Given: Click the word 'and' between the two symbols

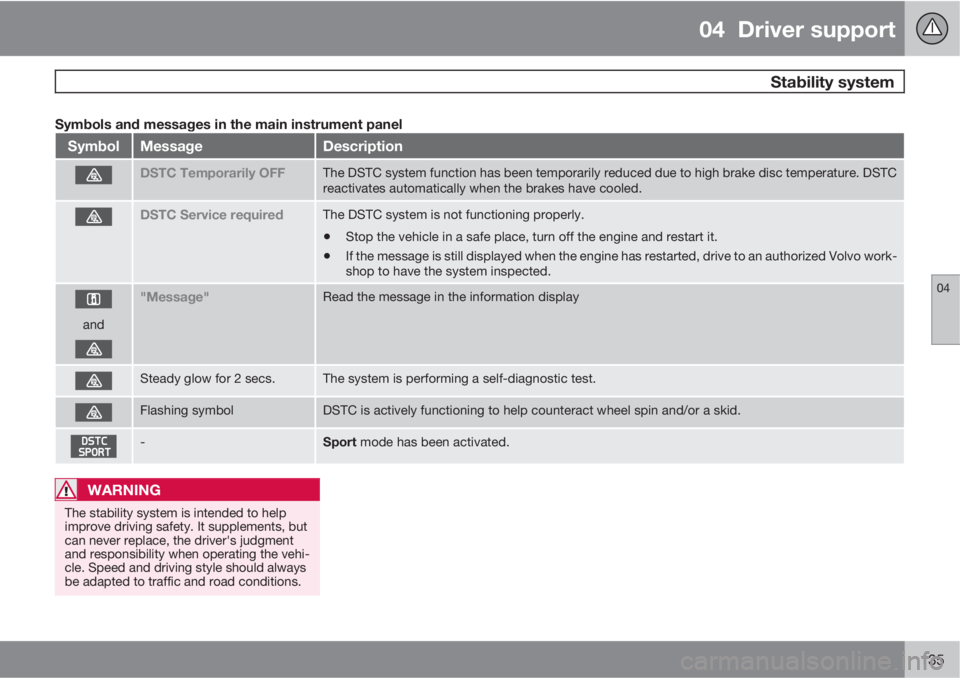Looking at the screenshot, I should pos(93,325).
